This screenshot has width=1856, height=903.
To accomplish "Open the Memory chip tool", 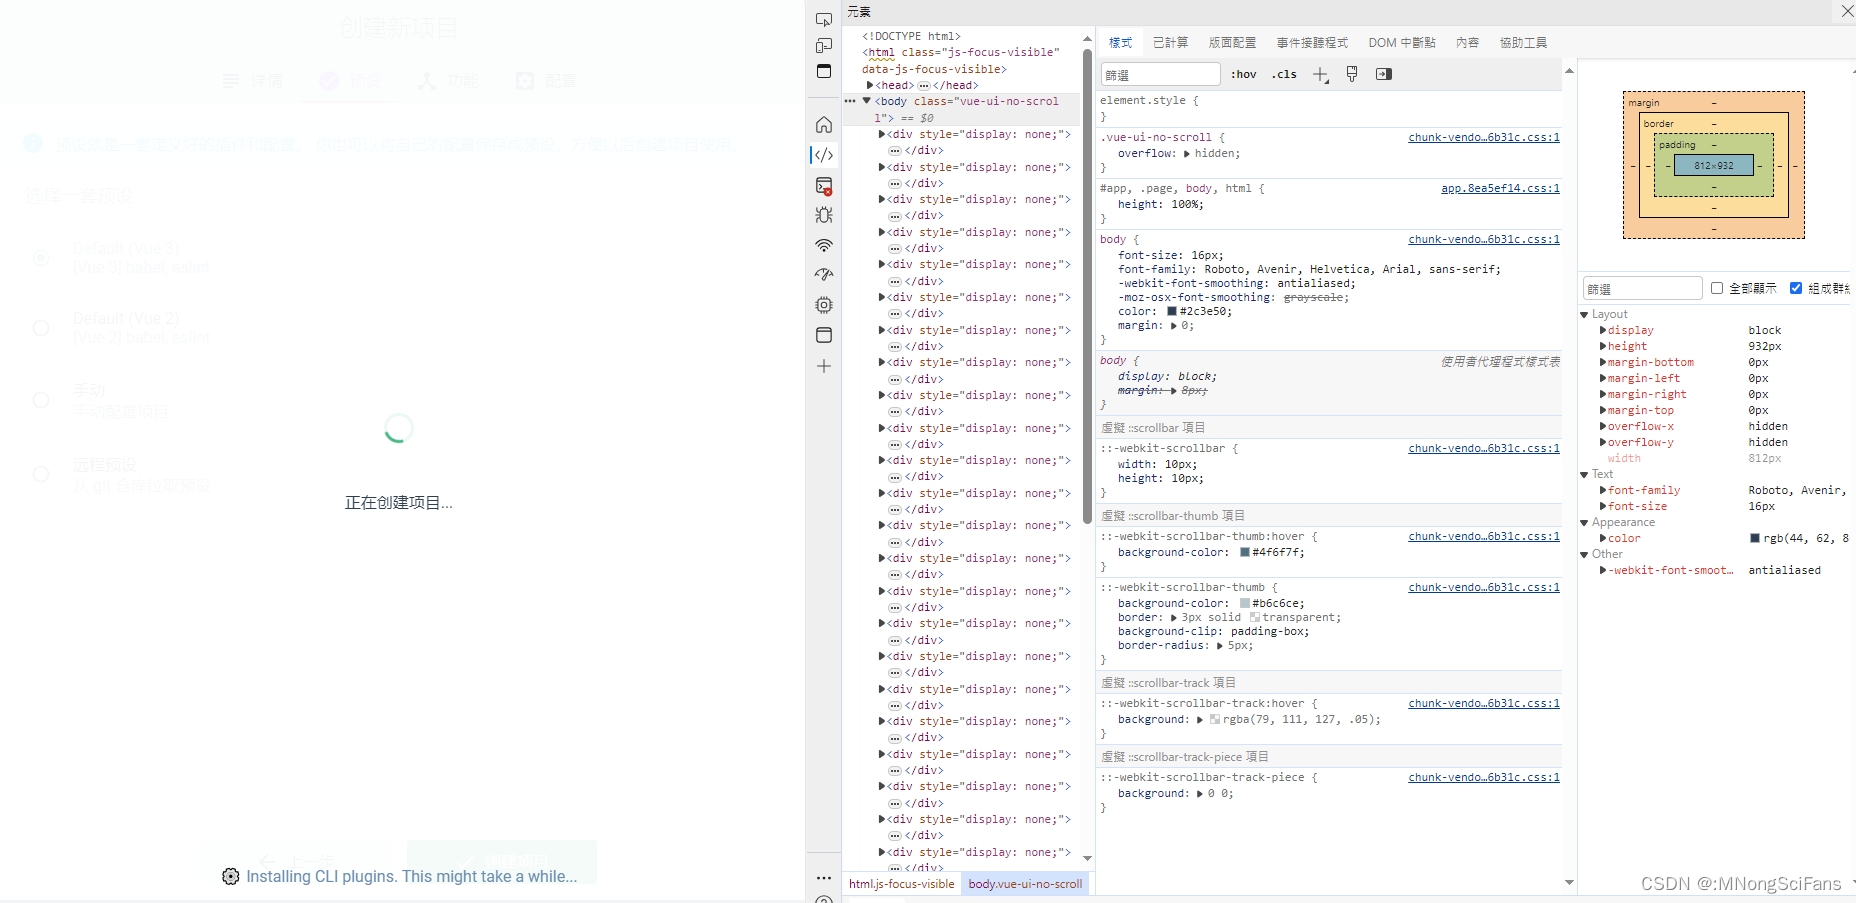I will (x=824, y=305).
